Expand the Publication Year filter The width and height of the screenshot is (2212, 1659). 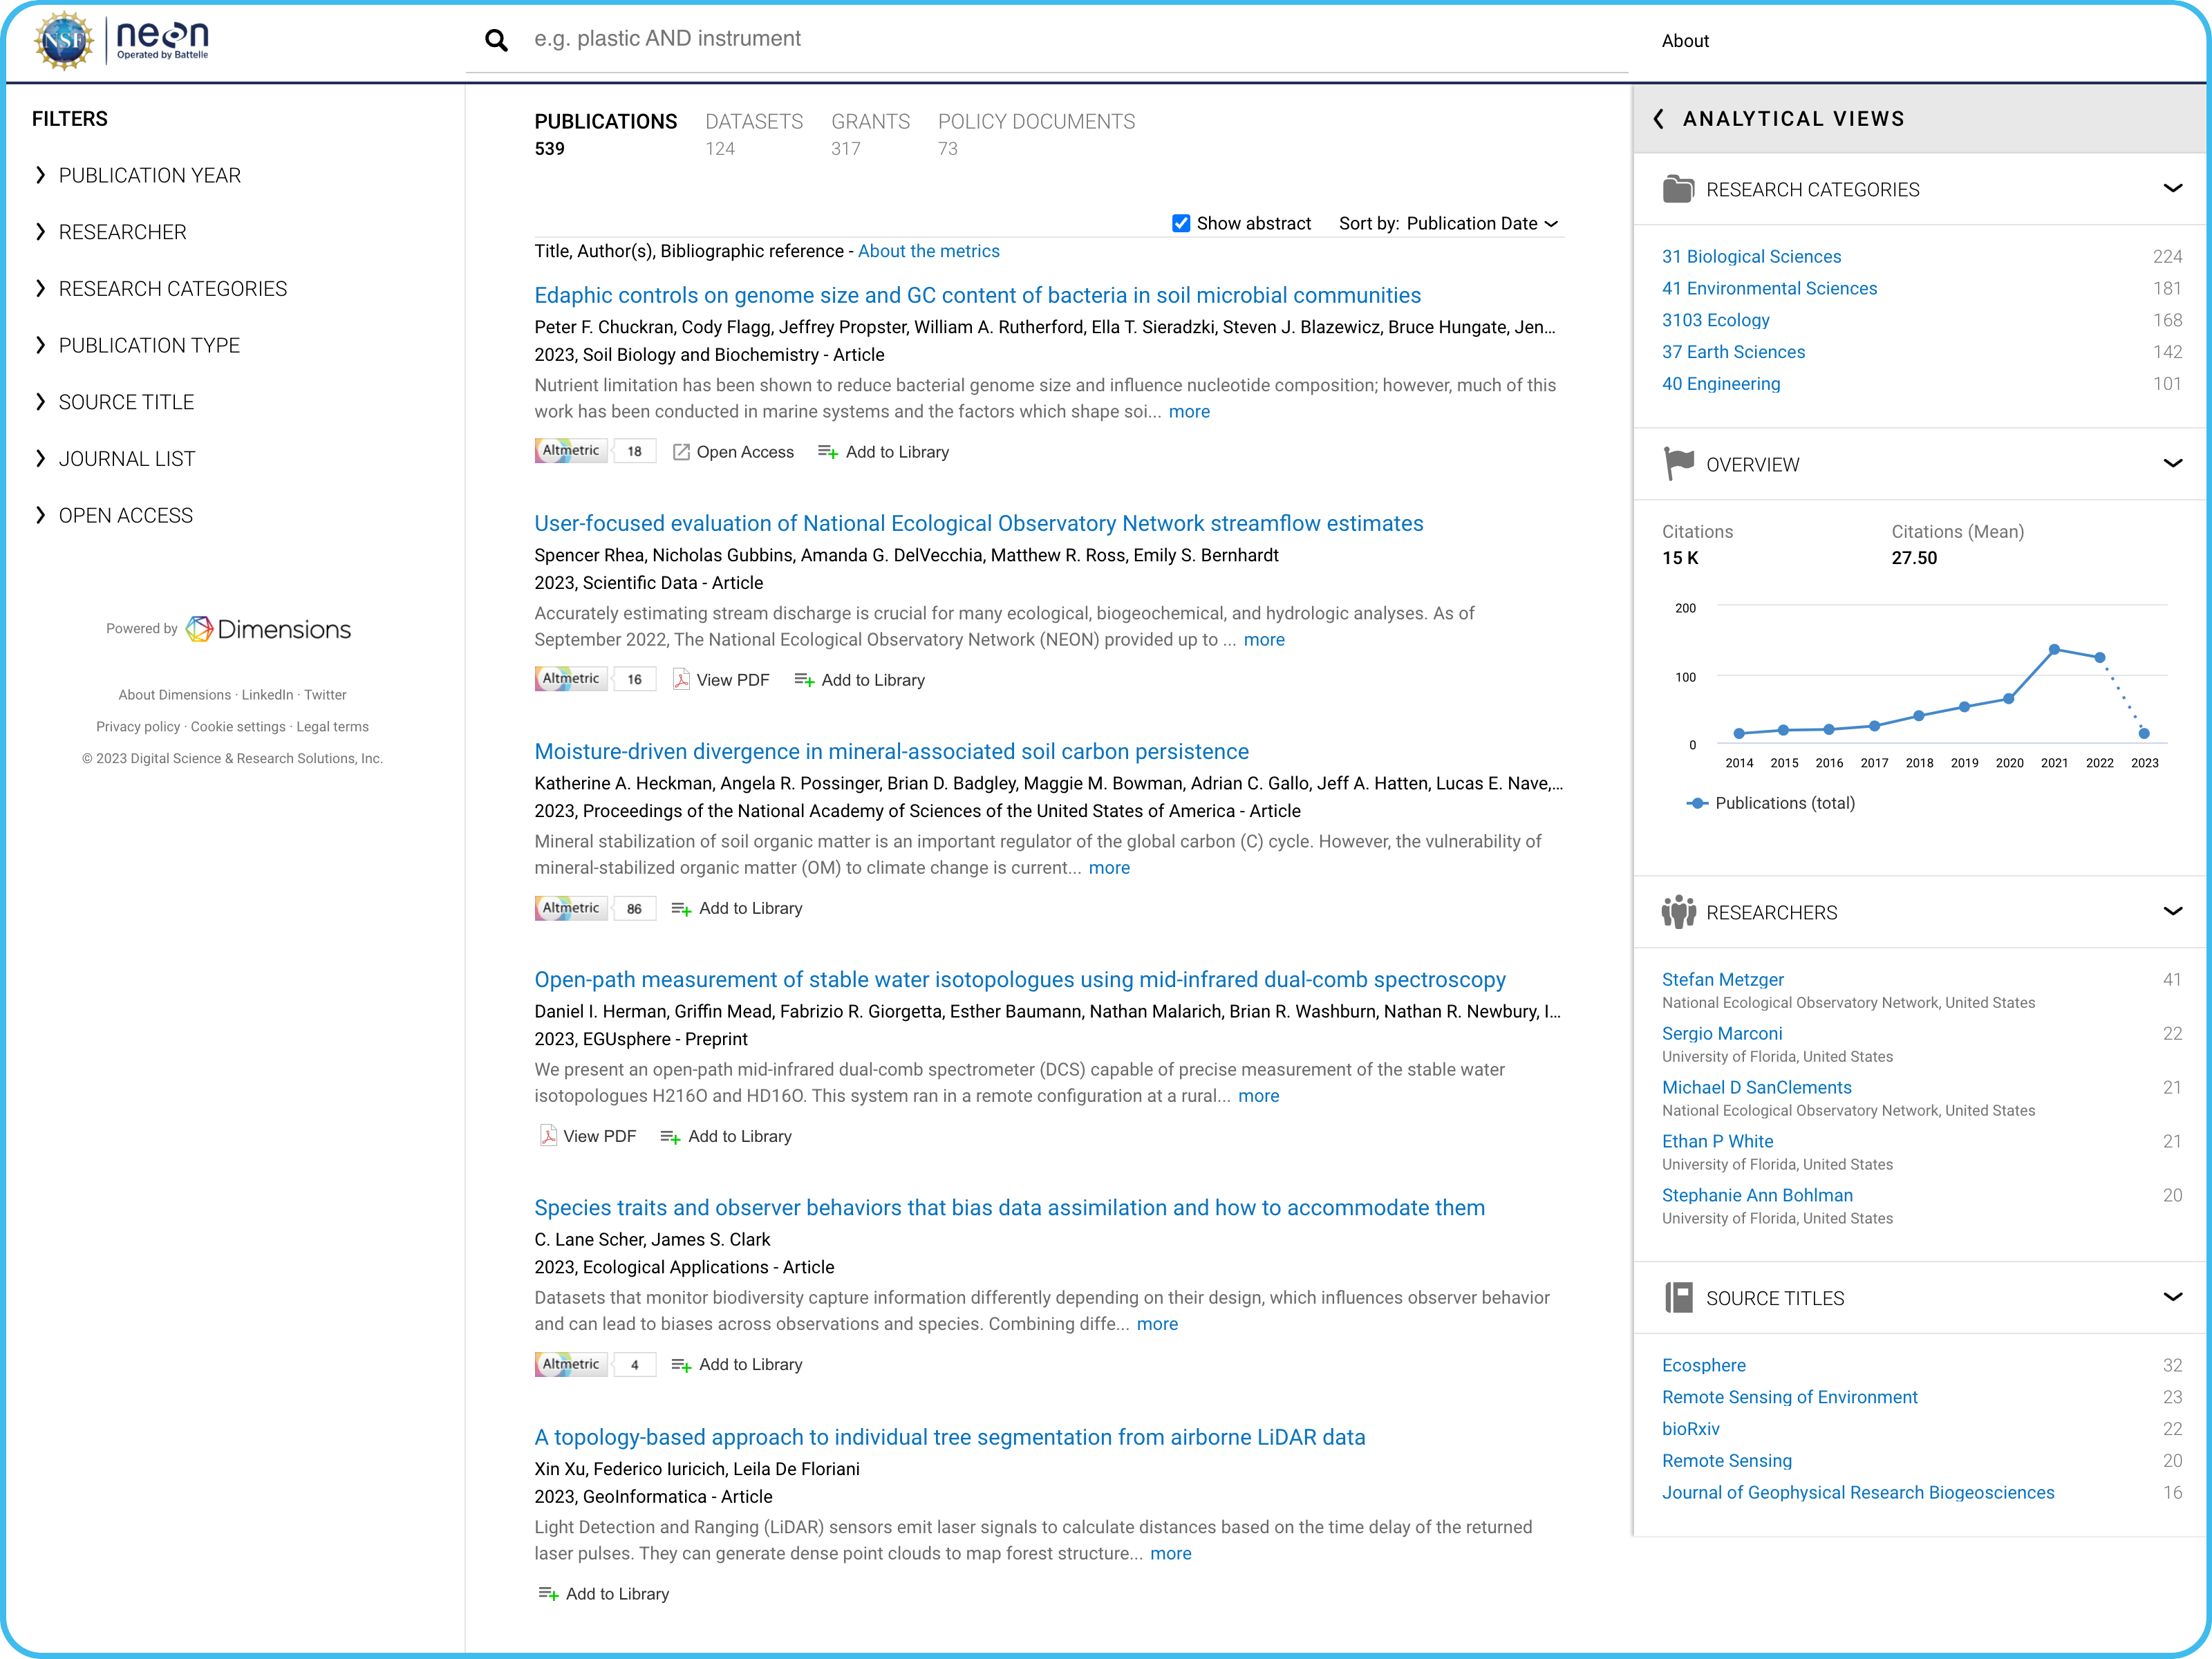(x=149, y=175)
